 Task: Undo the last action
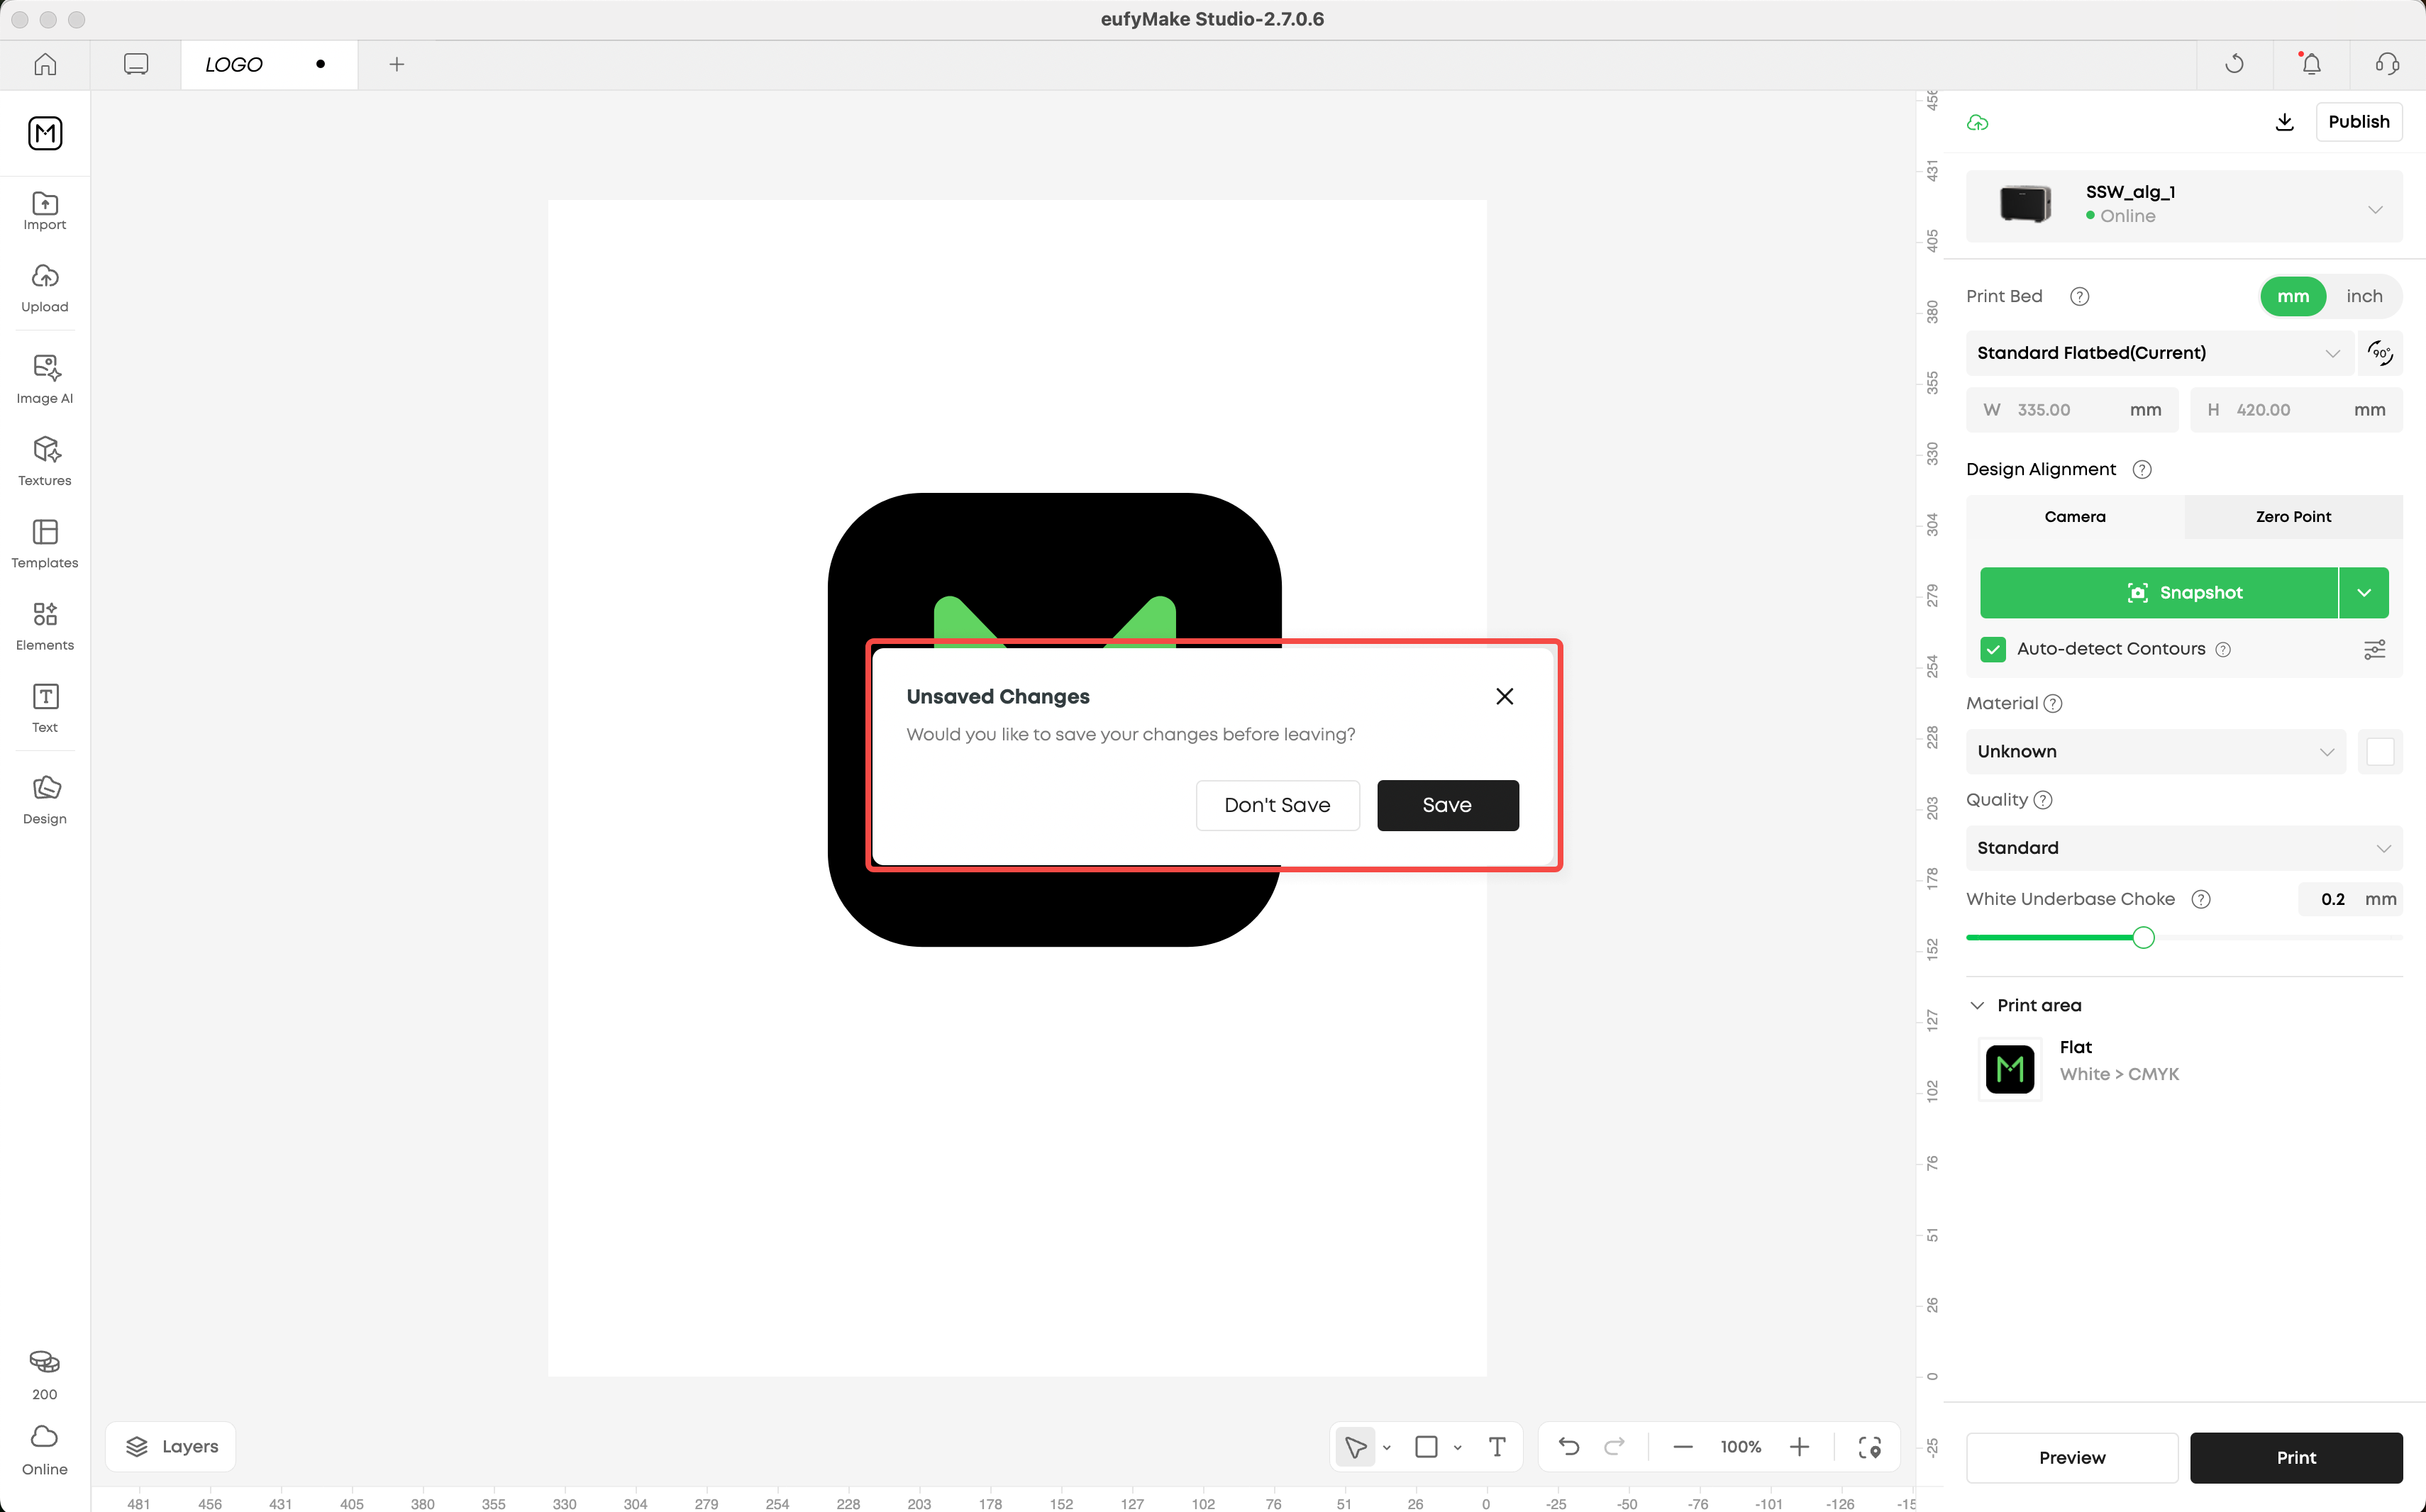click(1568, 1447)
